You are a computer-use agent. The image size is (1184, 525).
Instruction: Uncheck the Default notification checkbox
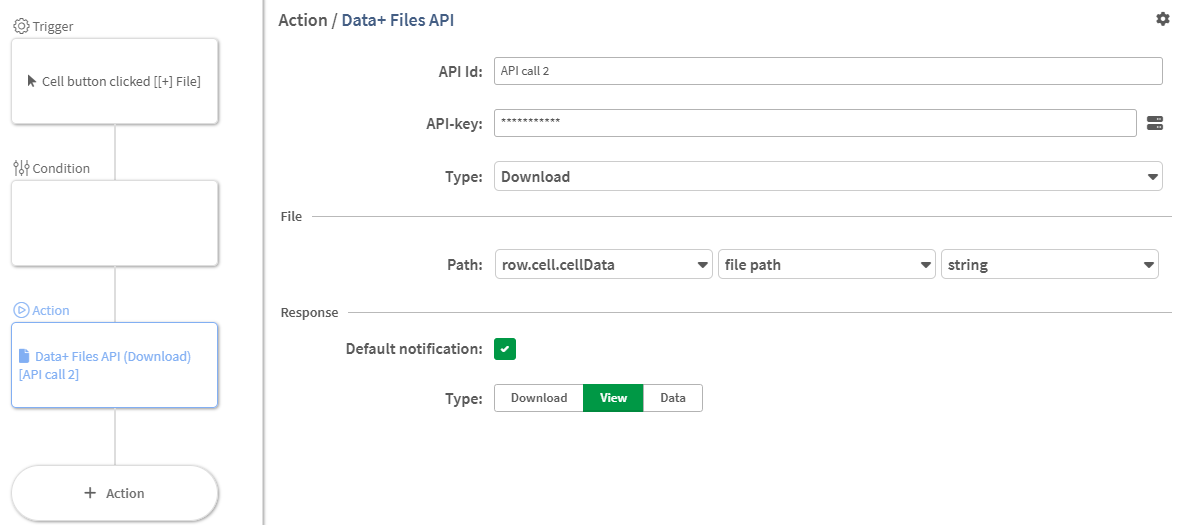(505, 349)
